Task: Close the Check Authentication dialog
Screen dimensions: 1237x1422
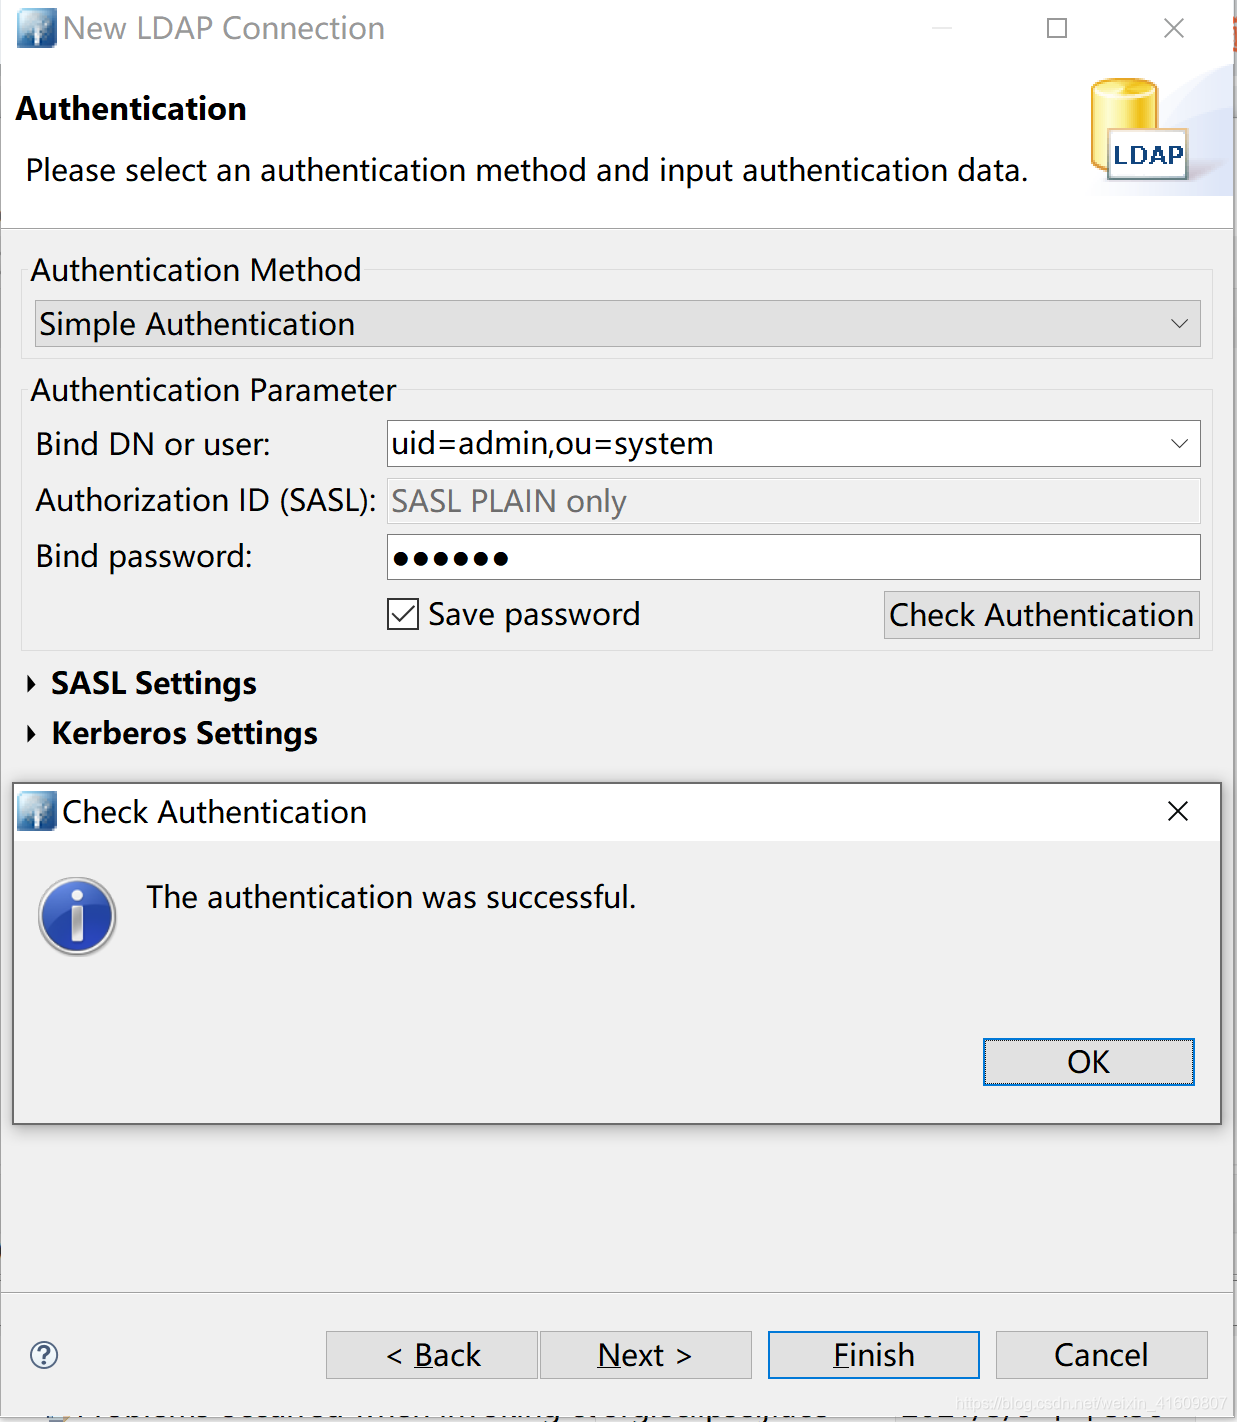Action: click(x=1178, y=811)
